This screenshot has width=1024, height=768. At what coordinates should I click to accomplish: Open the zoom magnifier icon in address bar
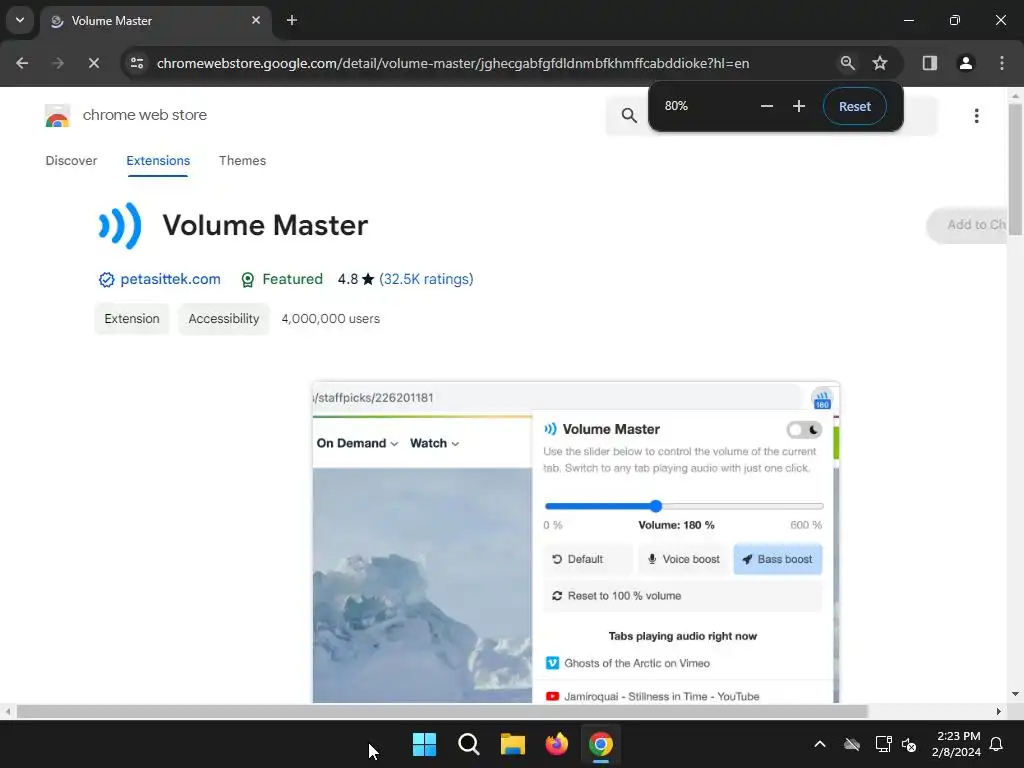(847, 63)
